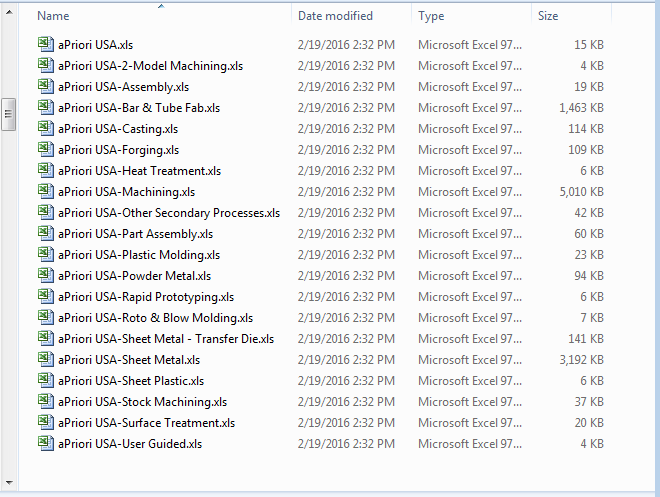
Task: Select file name aPriori USA-Sheet Metal.xls
Action: (x=129, y=361)
